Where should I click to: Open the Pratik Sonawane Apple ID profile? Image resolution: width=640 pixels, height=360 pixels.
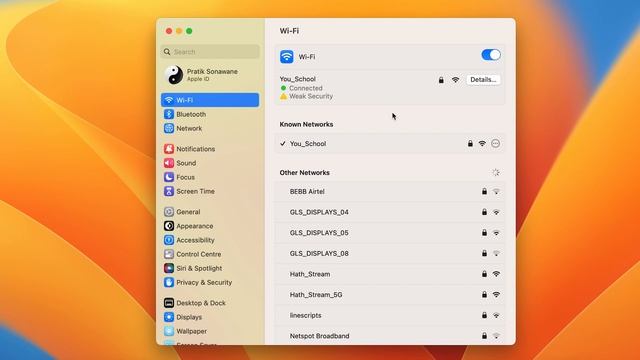(x=210, y=75)
